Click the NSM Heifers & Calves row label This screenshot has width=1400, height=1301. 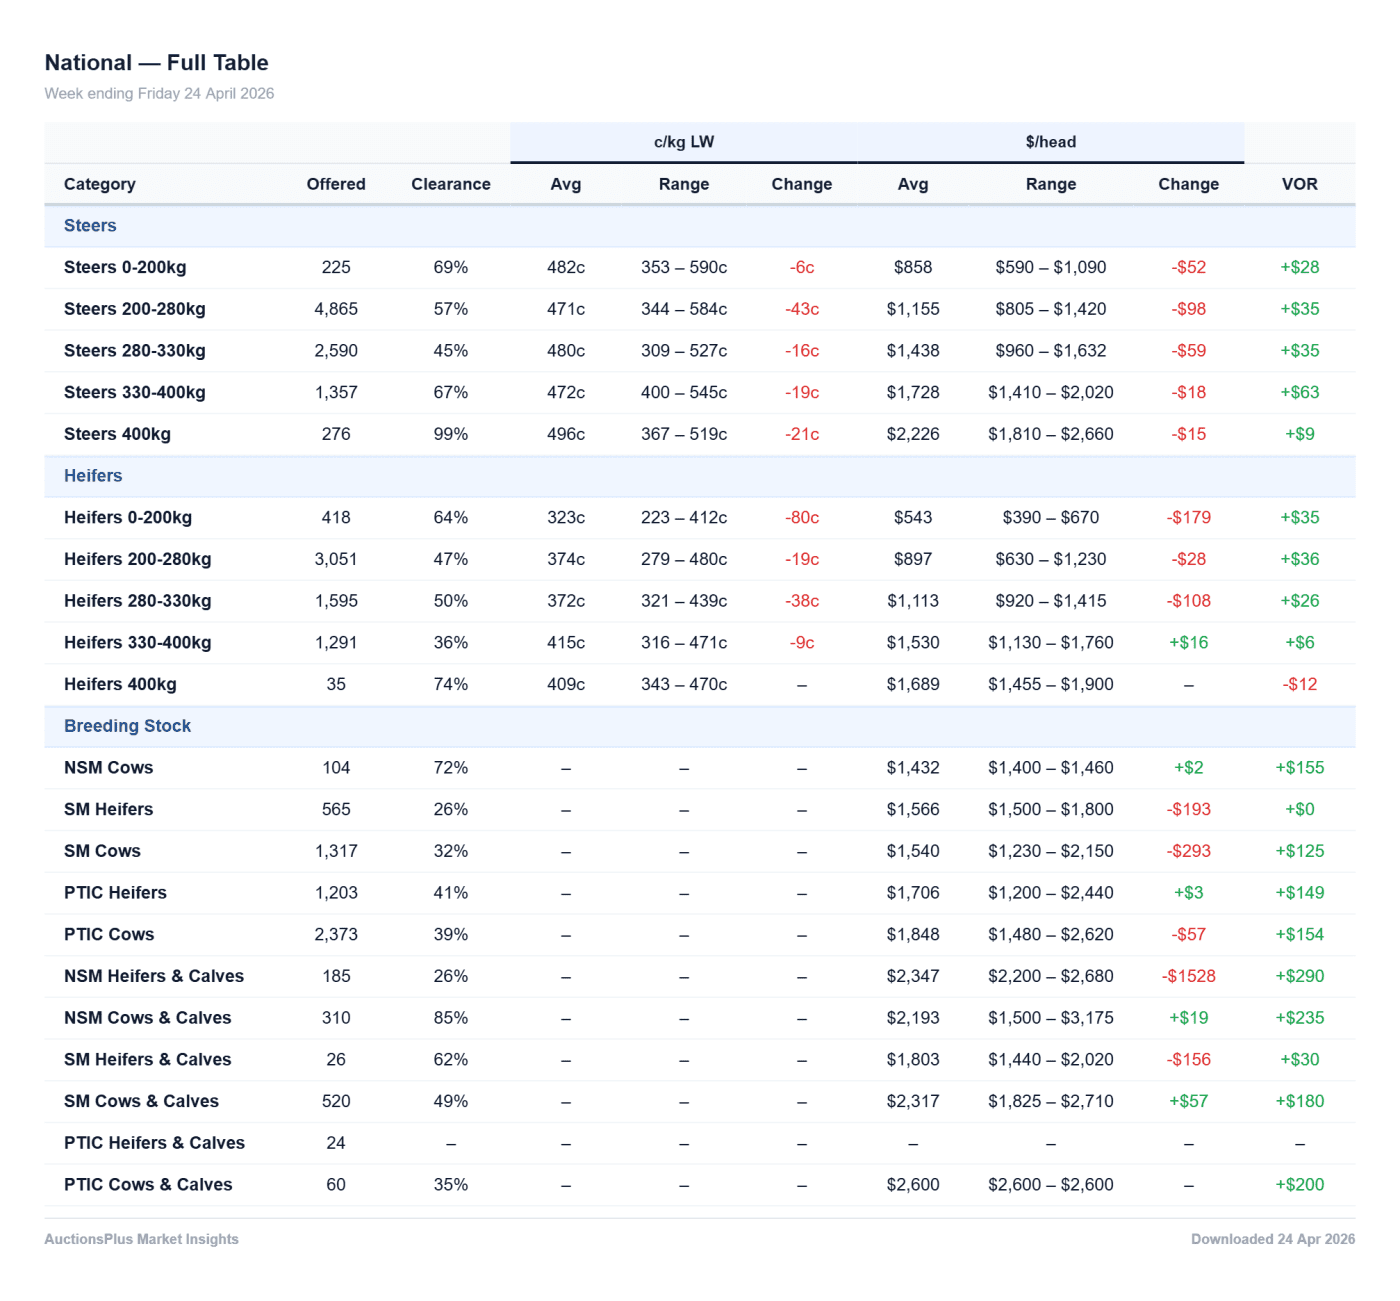[x=154, y=976]
